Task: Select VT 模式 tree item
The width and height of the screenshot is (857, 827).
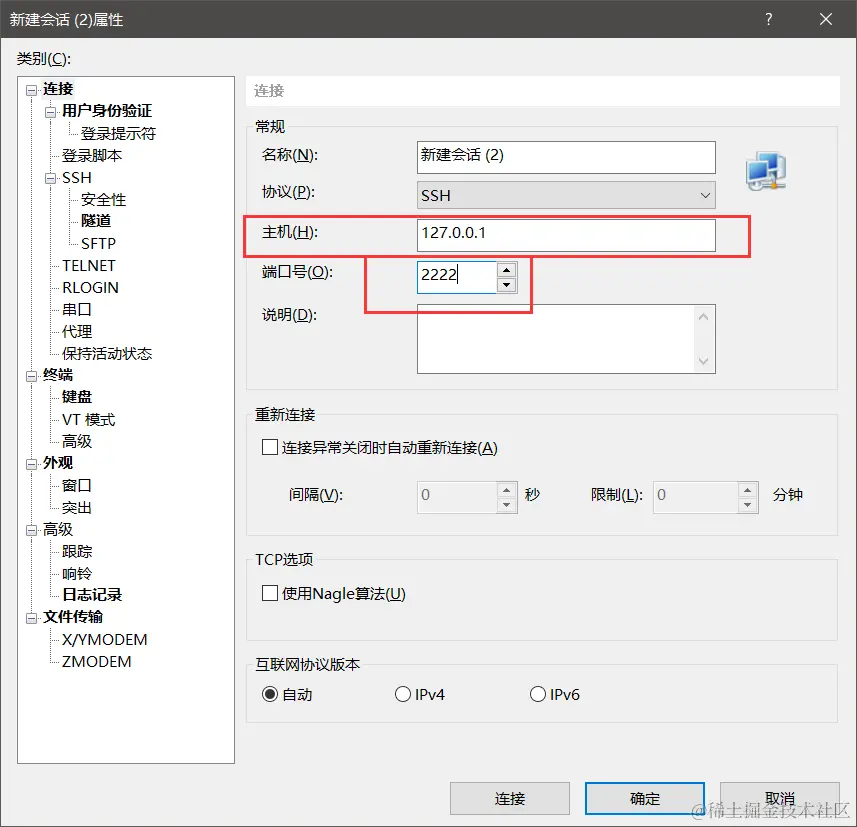Action: (x=89, y=420)
